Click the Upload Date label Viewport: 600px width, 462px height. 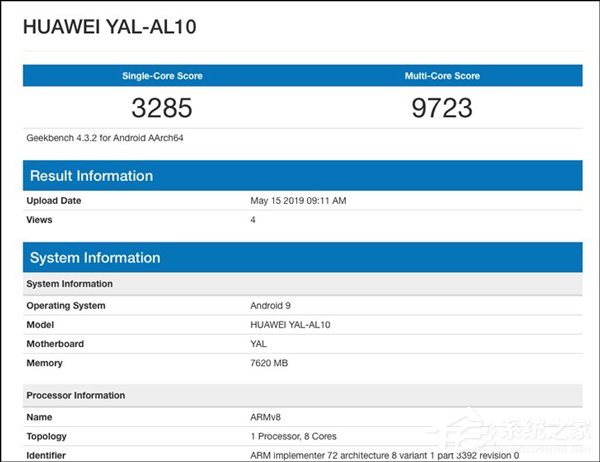coord(54,201)
